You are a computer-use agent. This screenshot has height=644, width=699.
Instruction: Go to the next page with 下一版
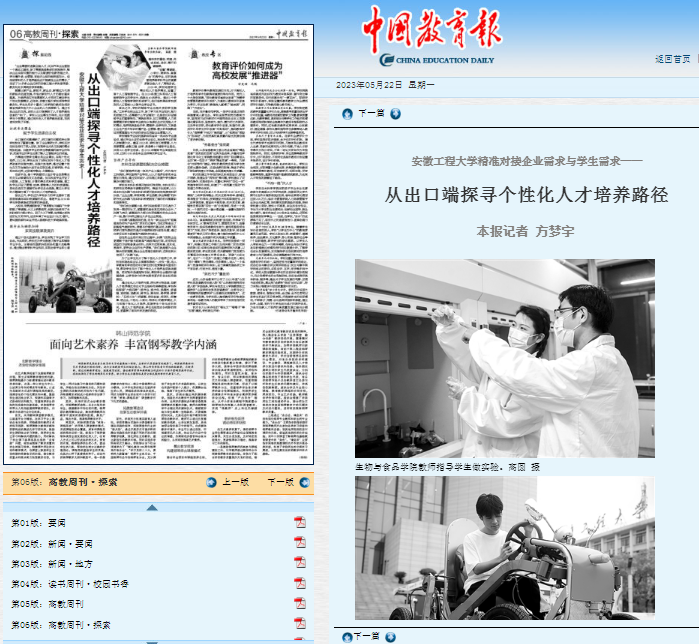coord(280,482)
